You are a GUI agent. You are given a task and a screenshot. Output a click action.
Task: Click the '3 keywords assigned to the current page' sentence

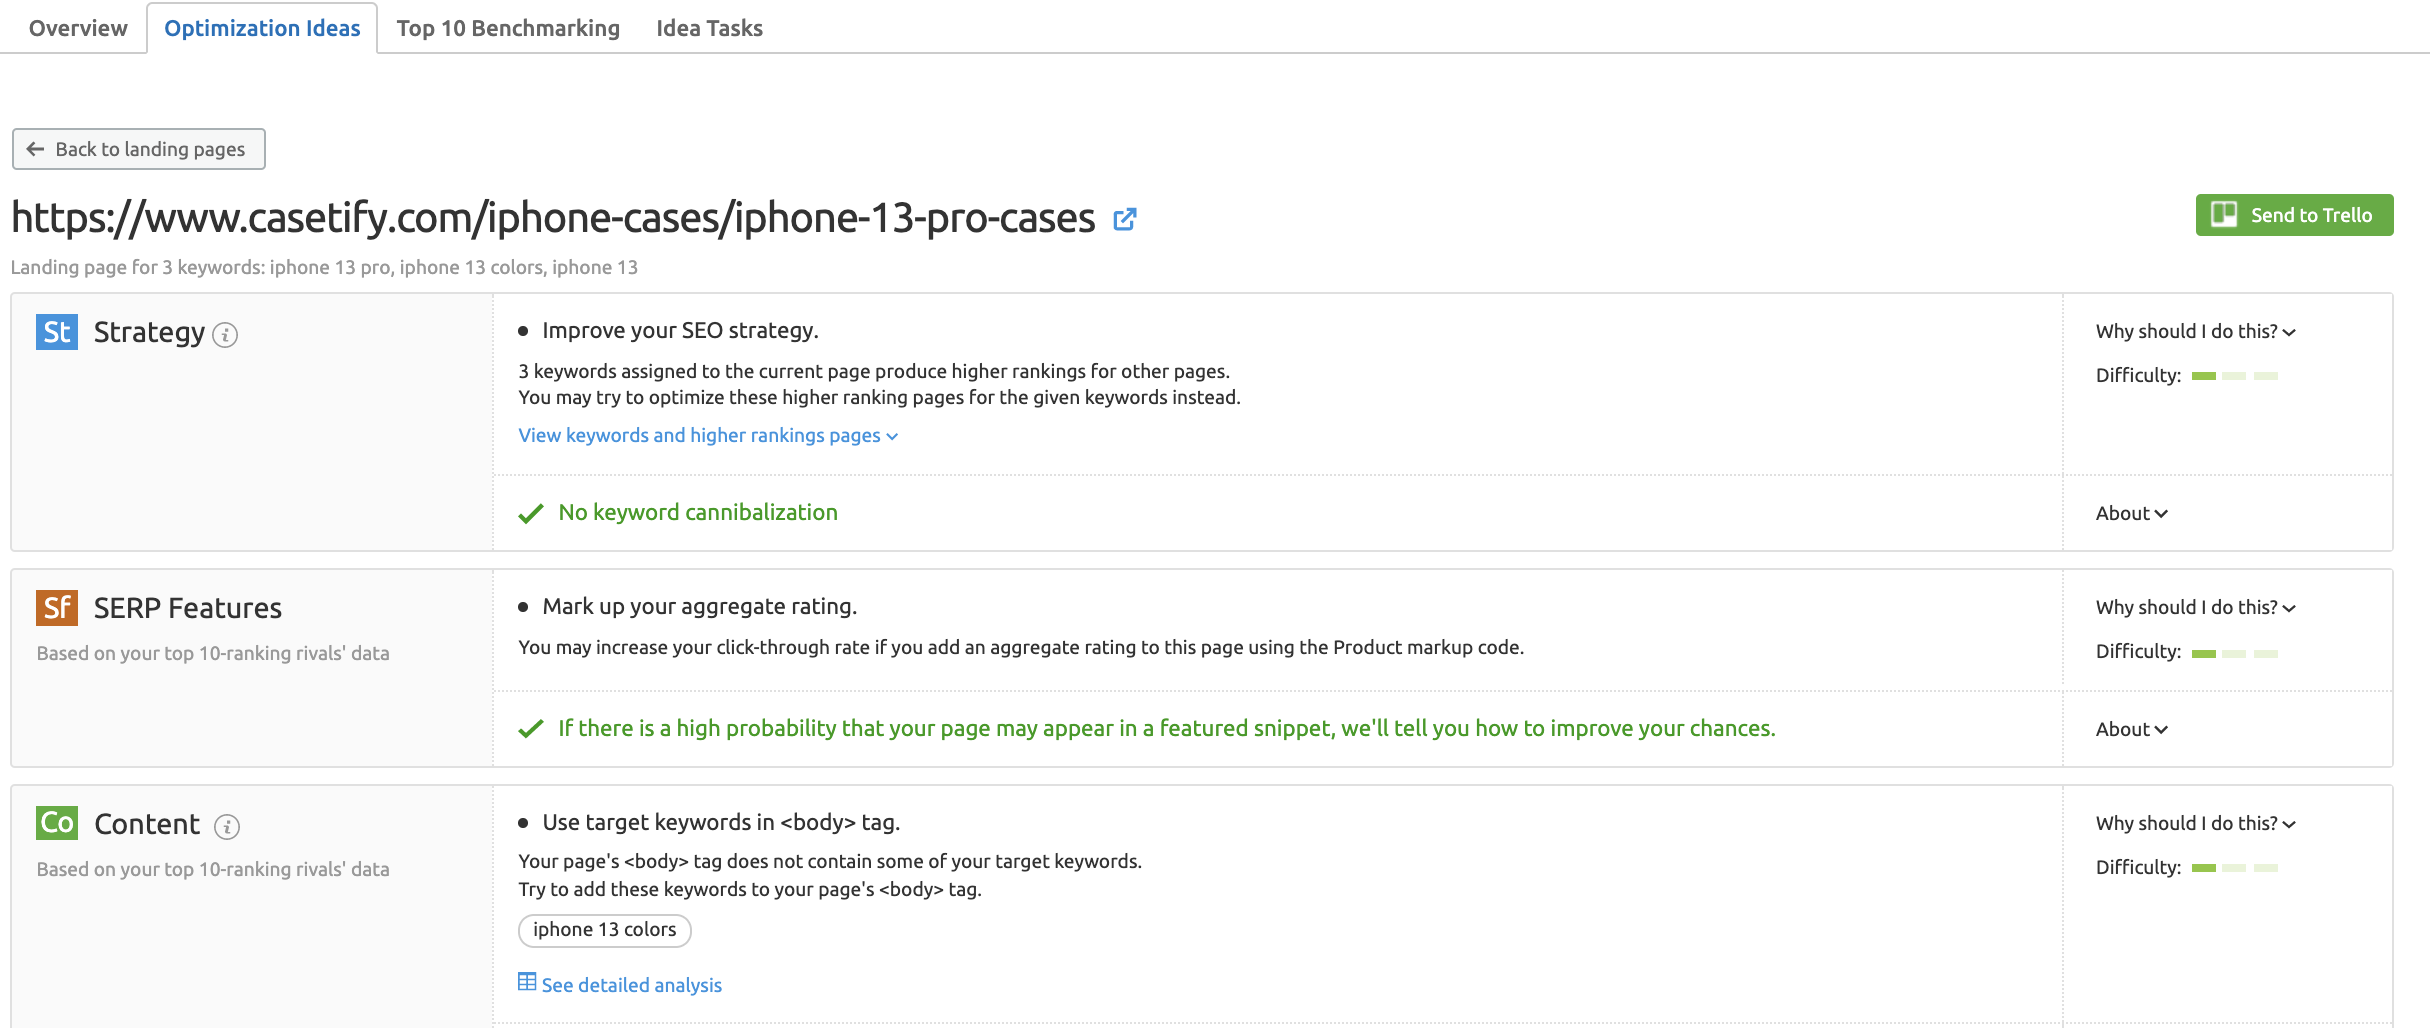pyautogui.click(x=874, y=371)
